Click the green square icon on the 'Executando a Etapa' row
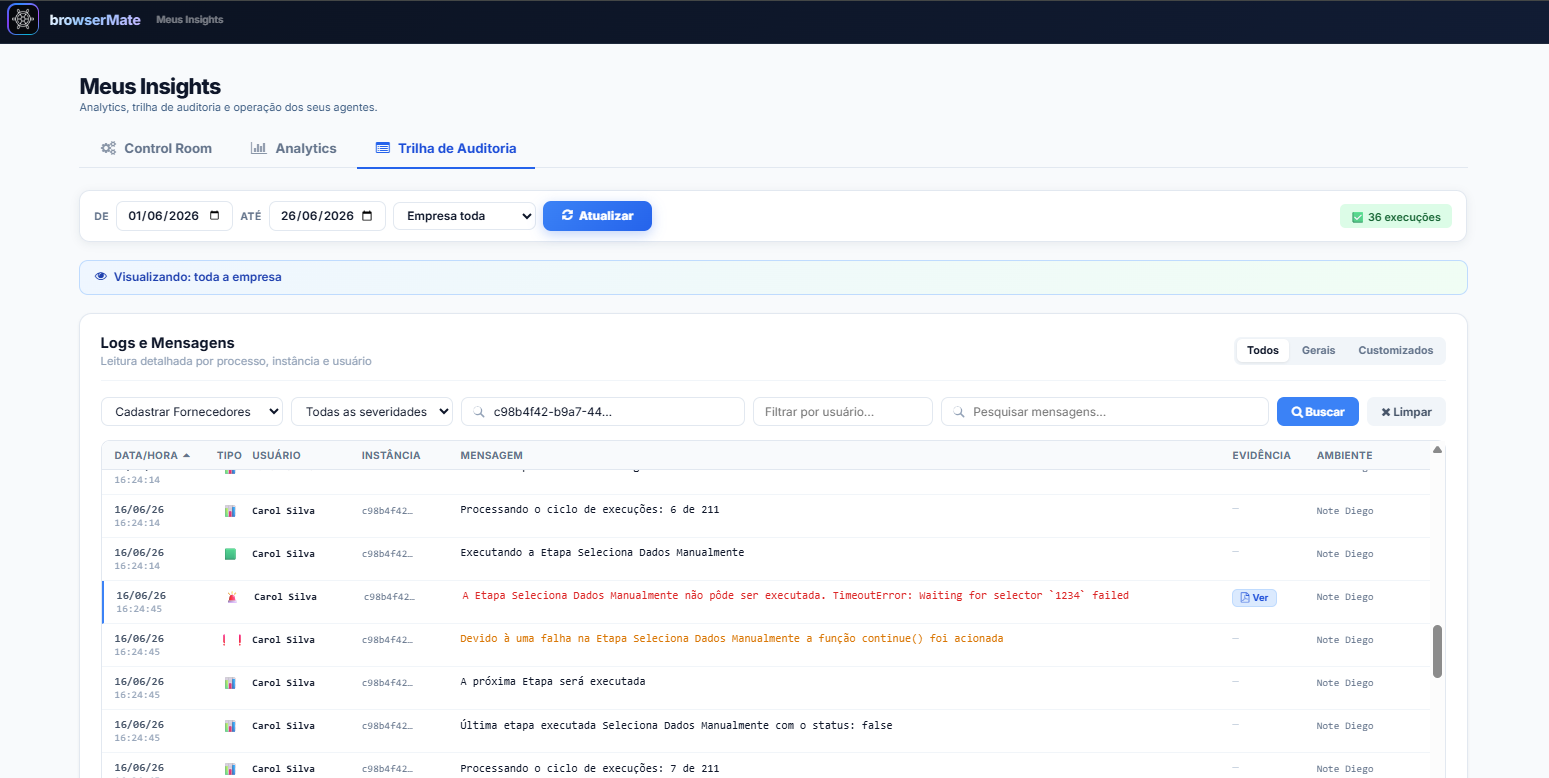1549x778 pixels. pyautogui.click(x=230, y=554)
